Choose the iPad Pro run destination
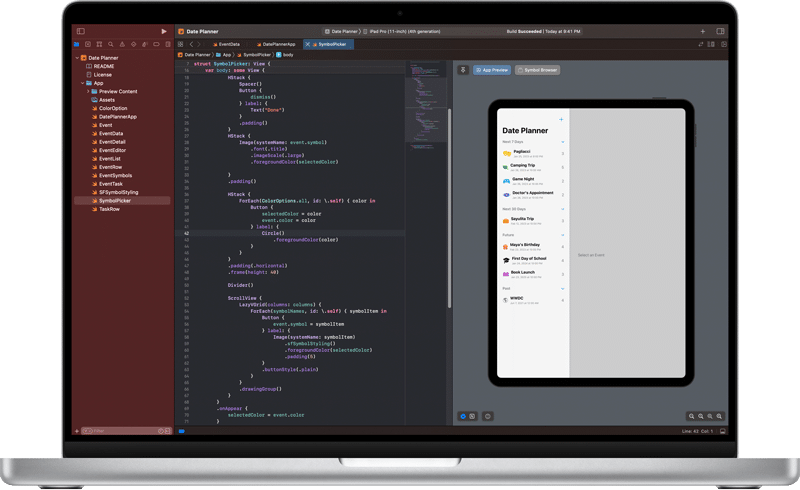This screenshot has width=800, height=490. click(x=402, y=31)
